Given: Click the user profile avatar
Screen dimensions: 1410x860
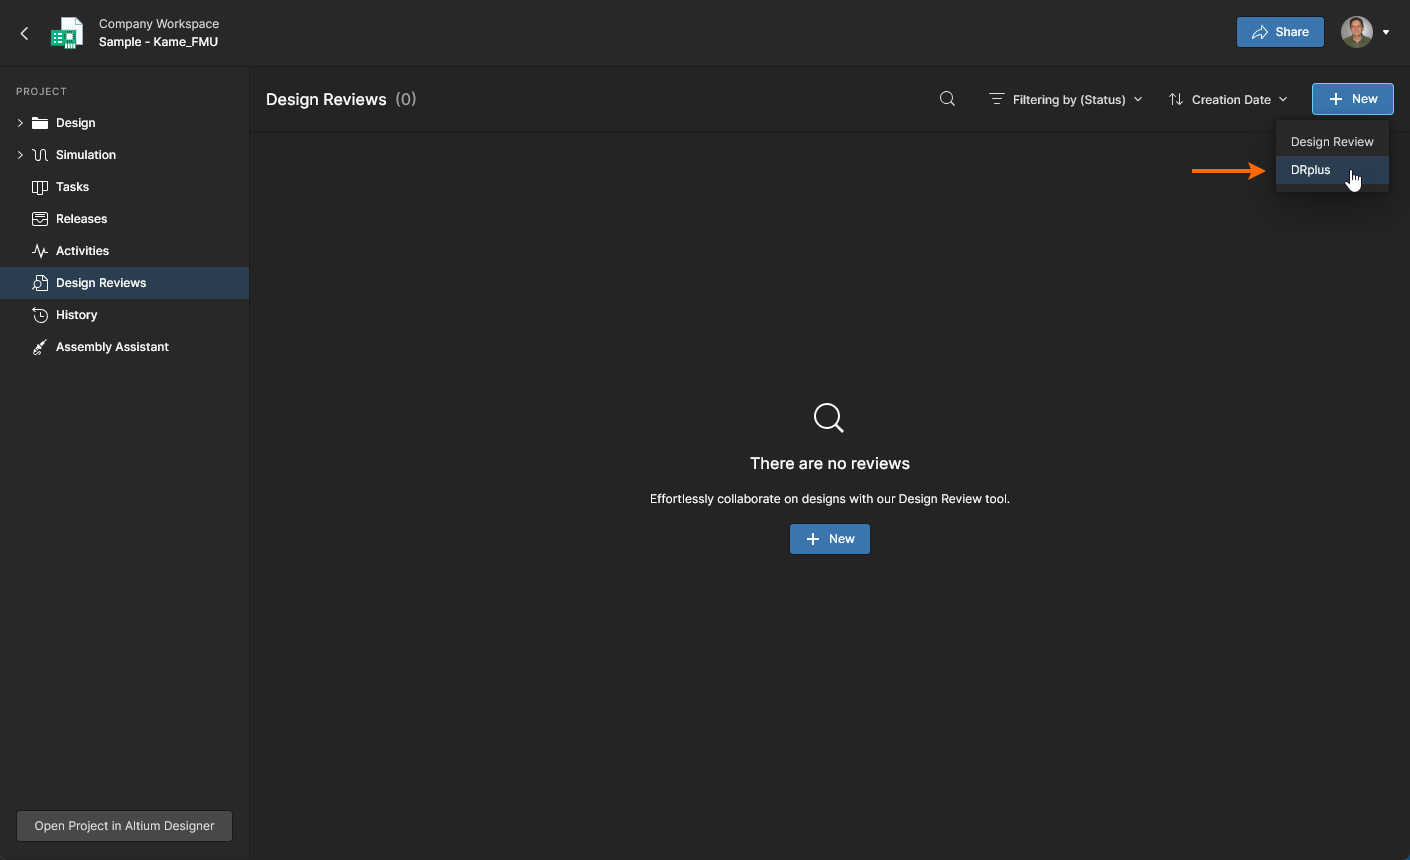Looking at the screenshot, I should (1357, 32).
